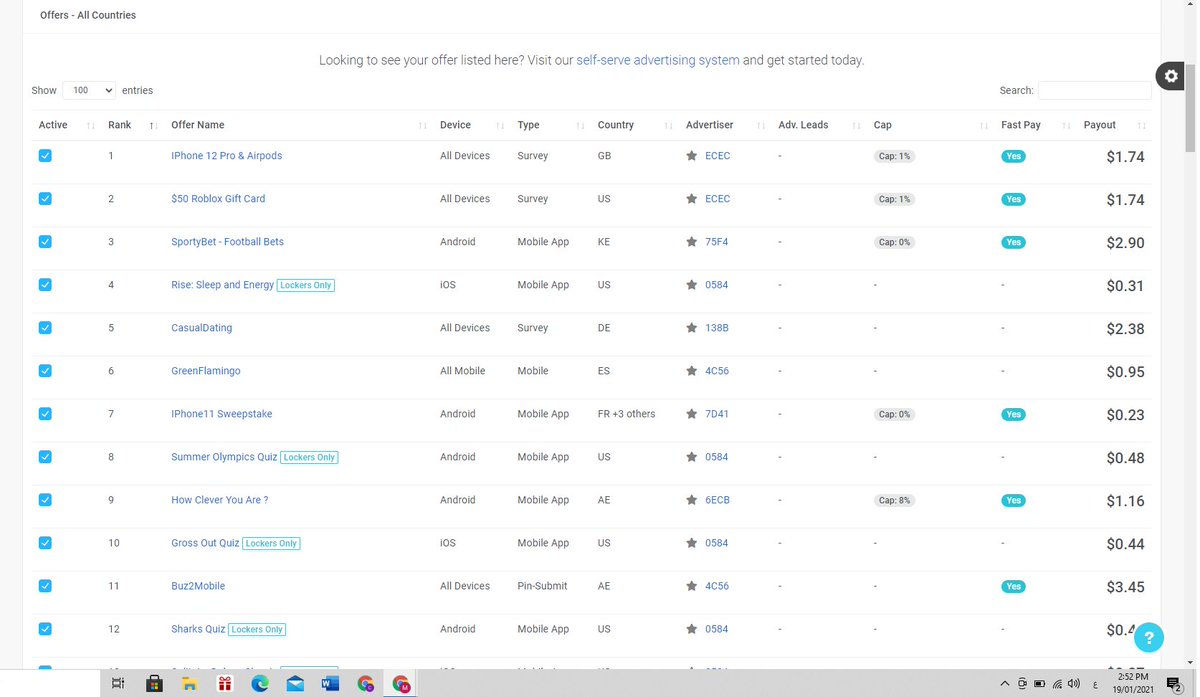Viewport: 1200px width, 697px height.
Task: Click the Lockers Only tag on Gross Out Quiz
Action: [x=272, y=543]
